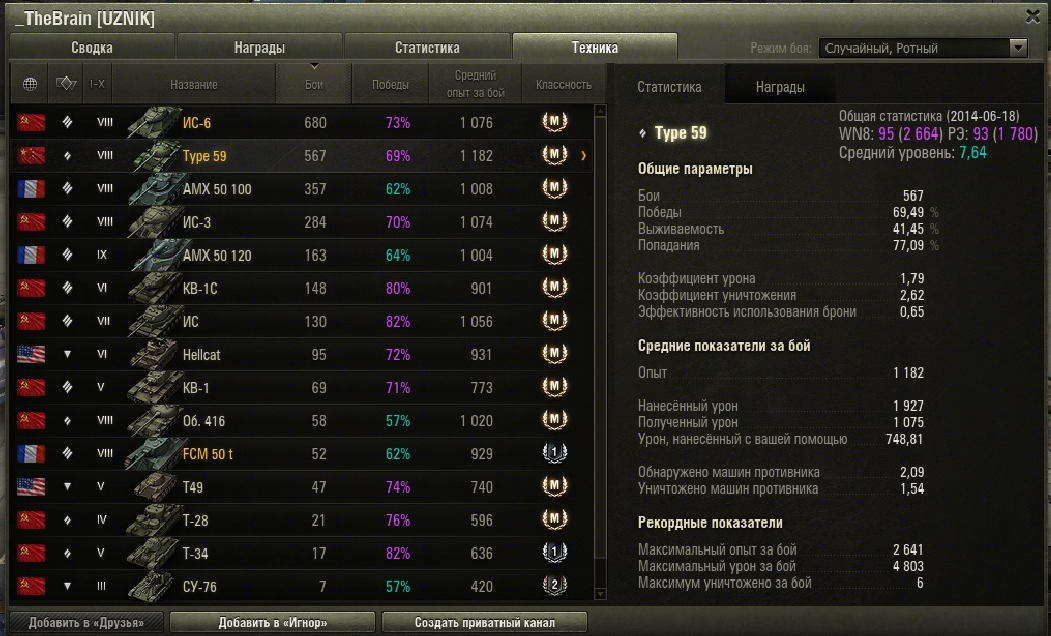This screenshot has height=636, width=1051.
Task: Click Создать приватный канал button
Action: tap(485, 623)
